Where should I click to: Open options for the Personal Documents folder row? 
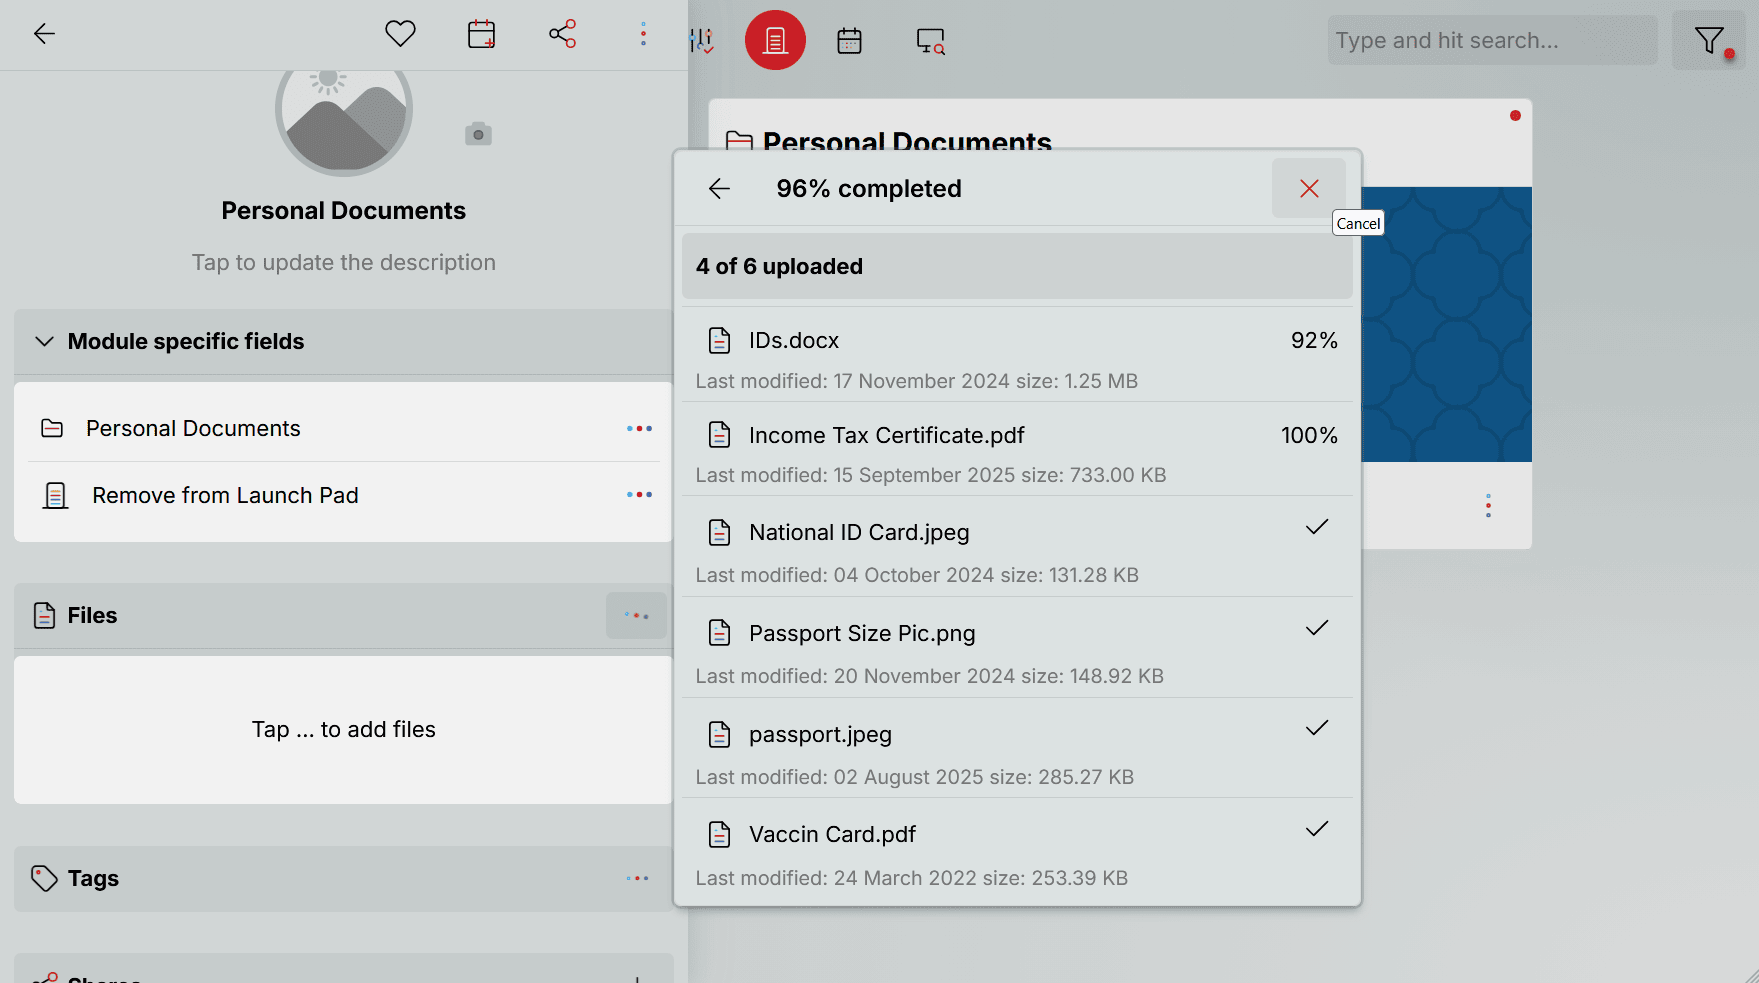639,428
